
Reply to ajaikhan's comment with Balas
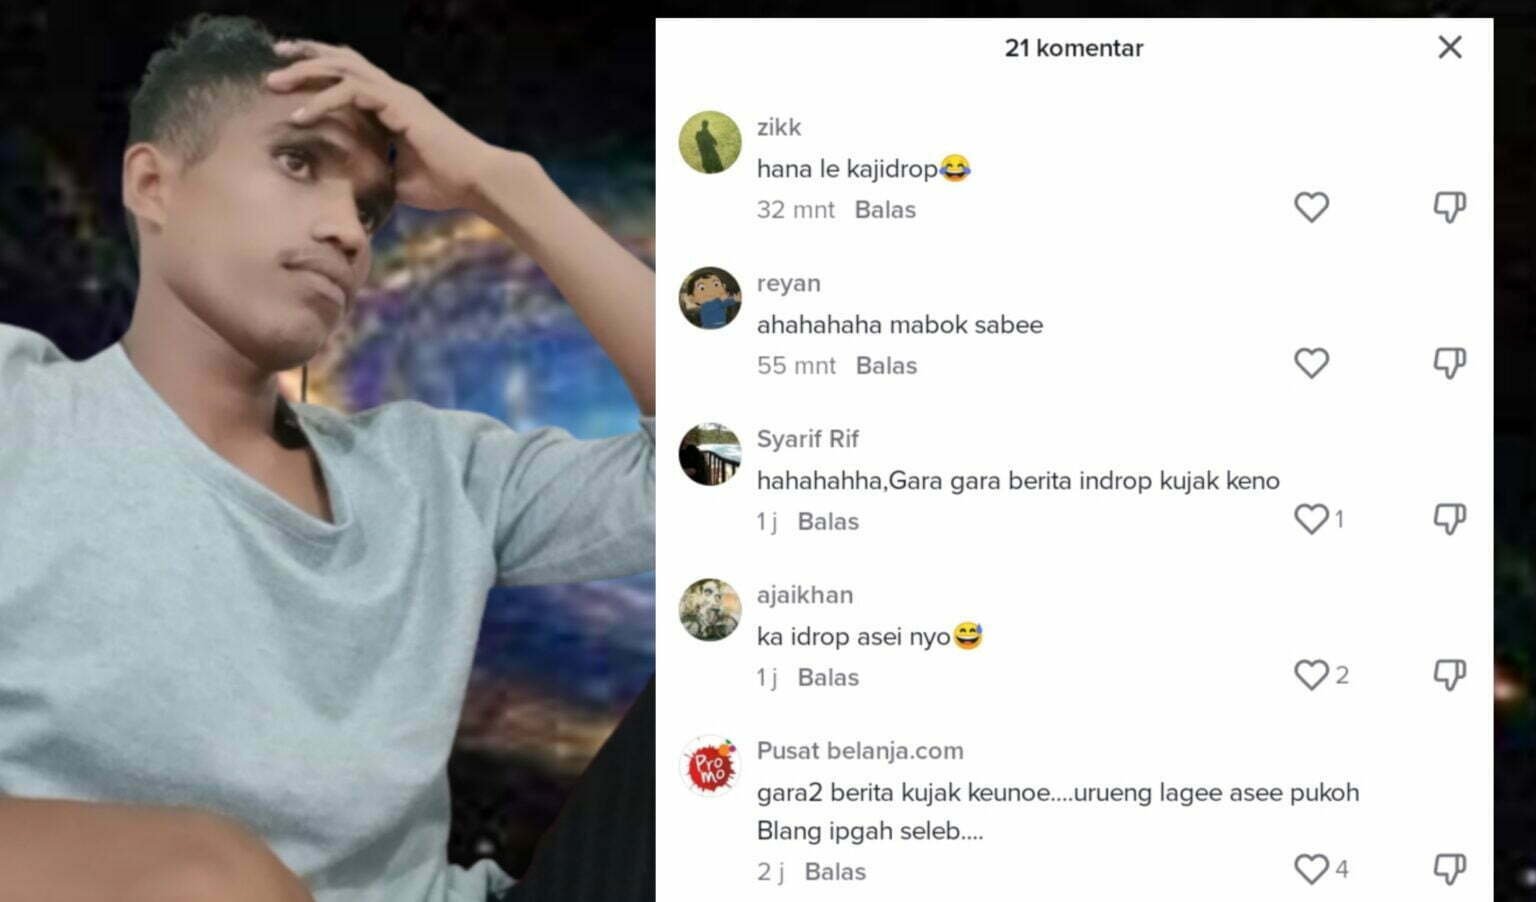click(828, 678)
